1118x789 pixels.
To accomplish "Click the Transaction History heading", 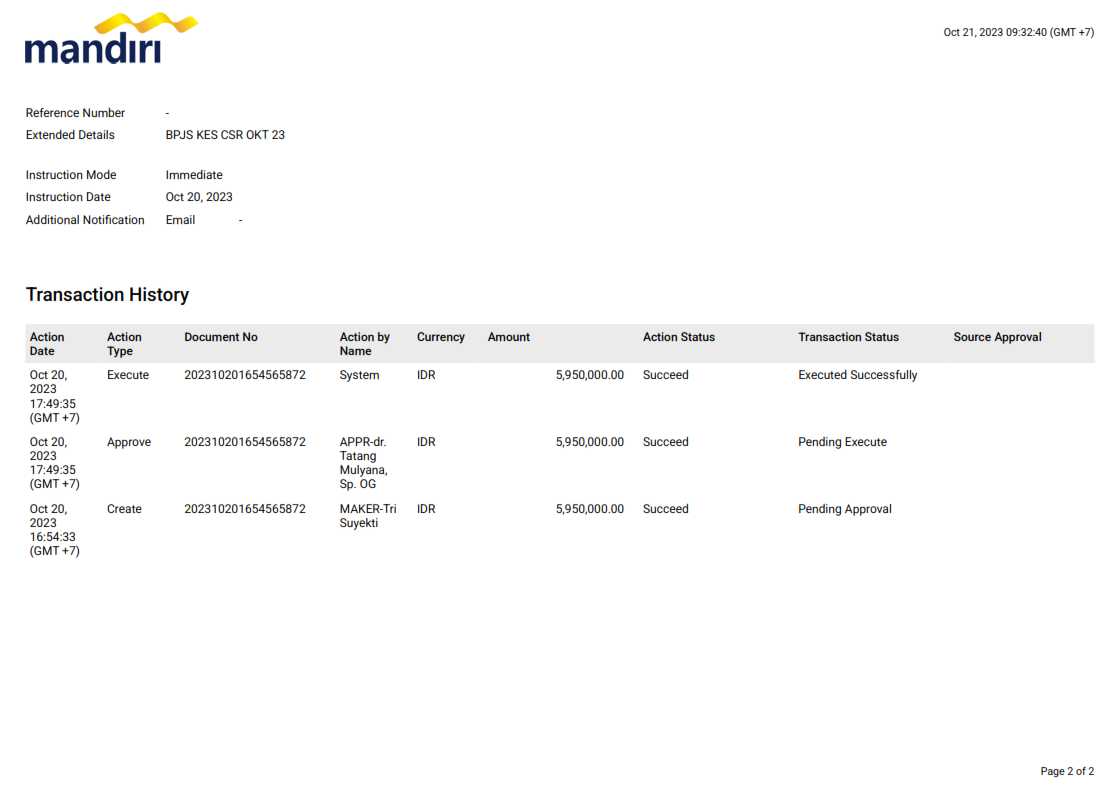I will tap(107, 295).
